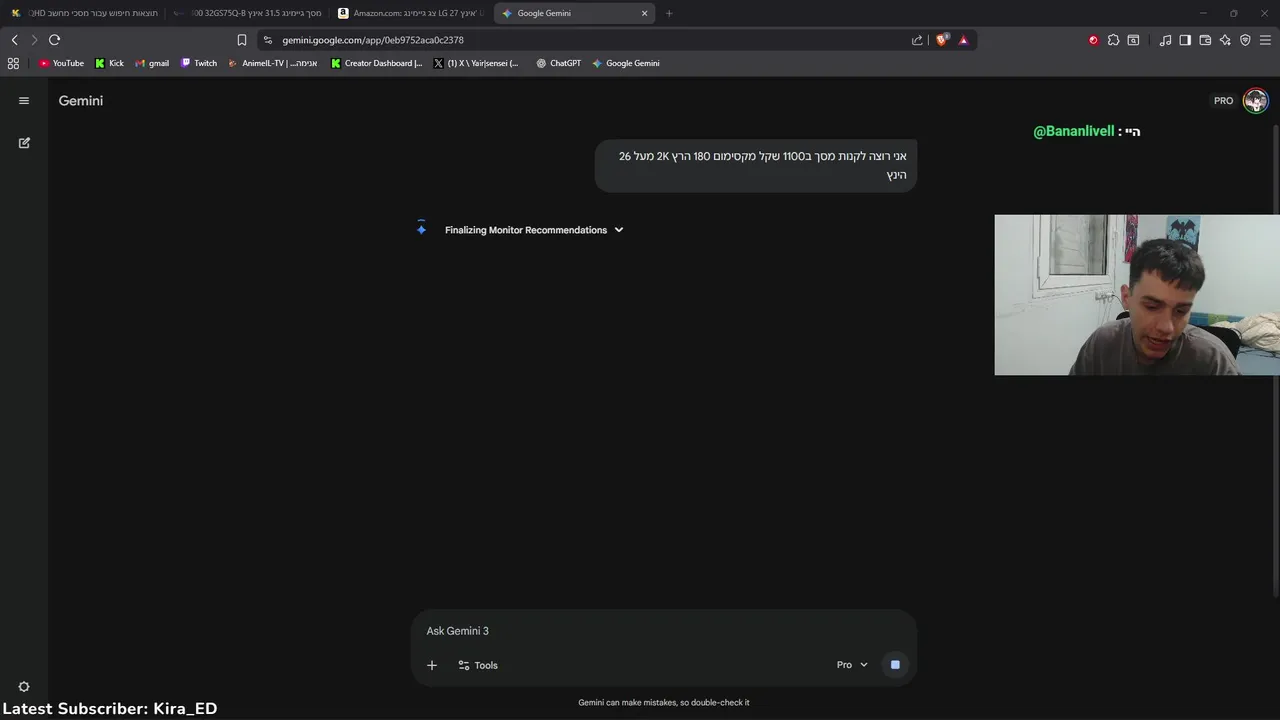Open the media control music note icon
1280x720 pixels.
click(1165, 40)
